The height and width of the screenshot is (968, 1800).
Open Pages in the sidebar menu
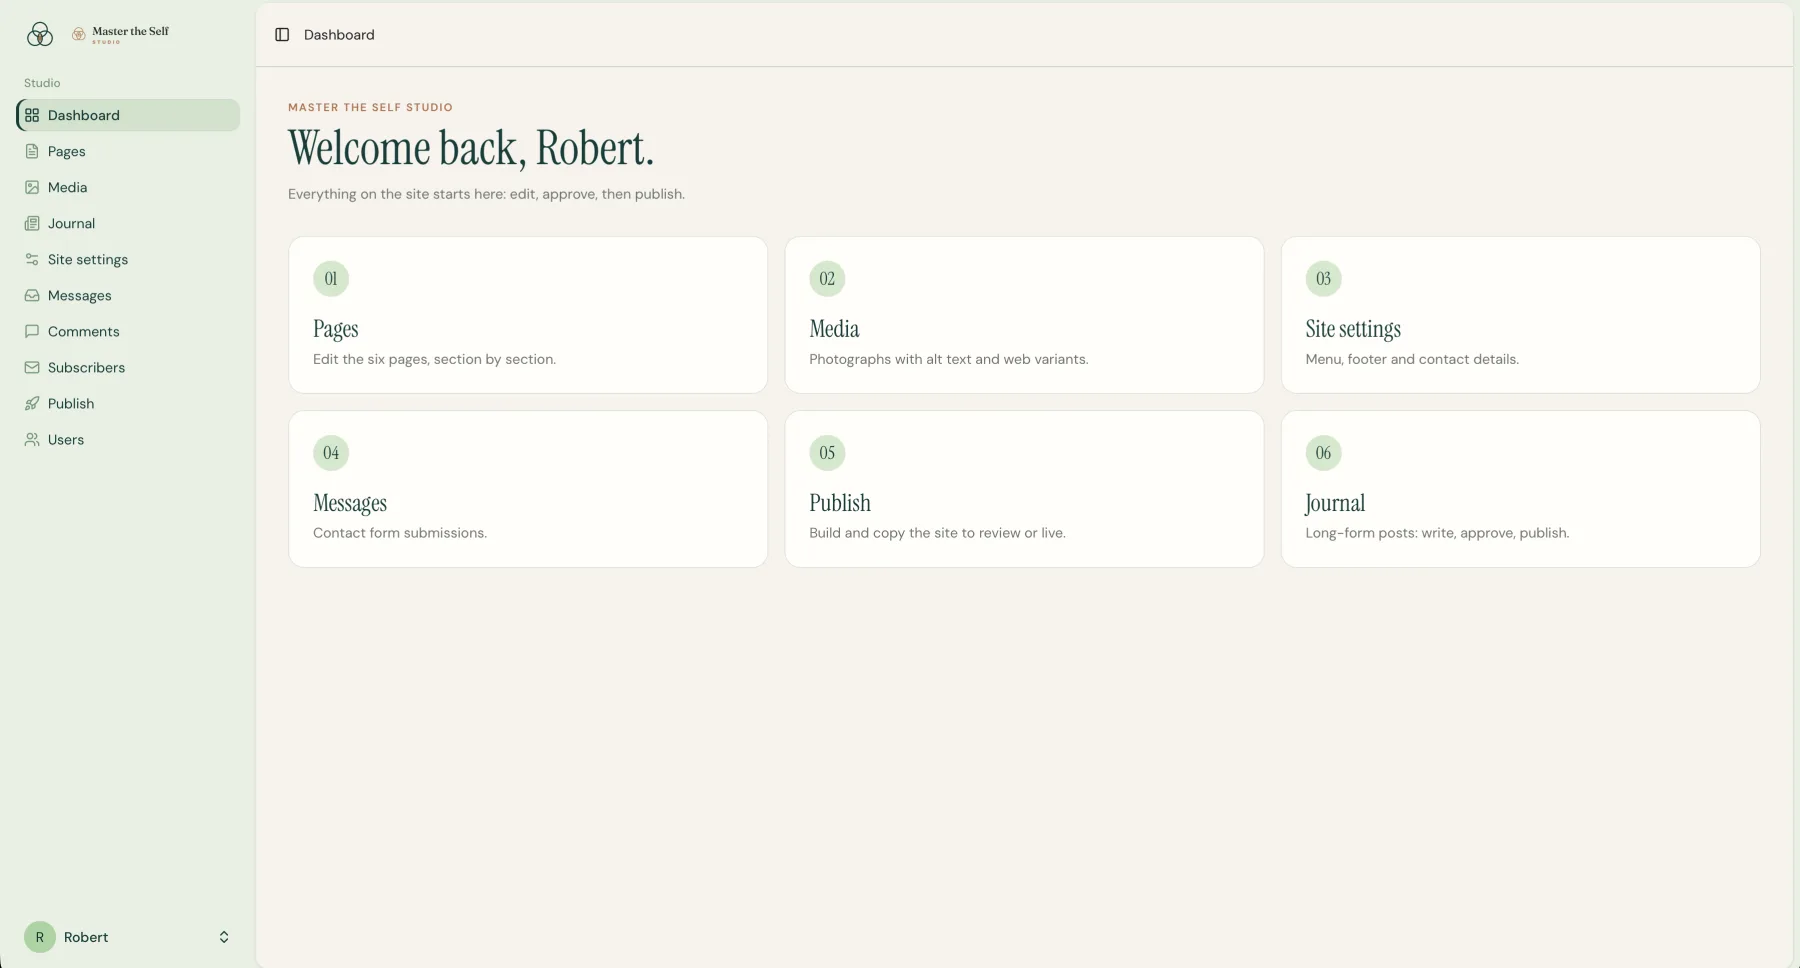(x=128, y=151)
